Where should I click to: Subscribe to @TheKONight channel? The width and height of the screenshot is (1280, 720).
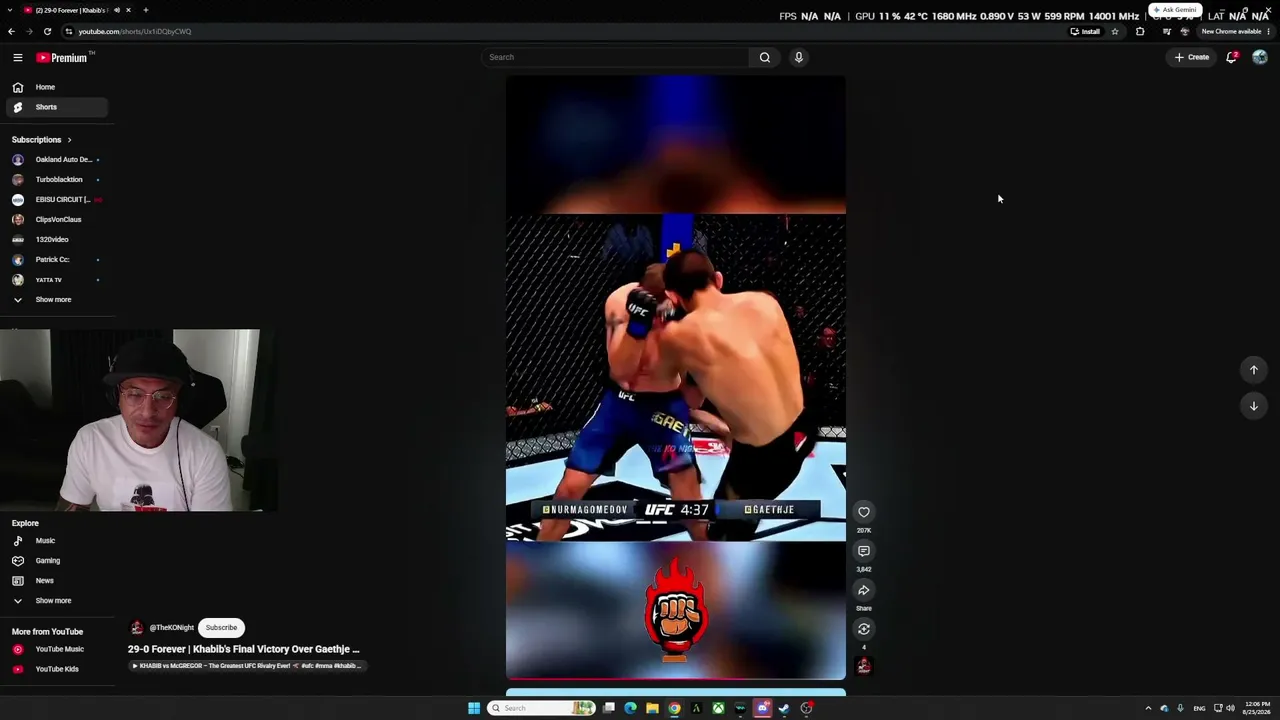point(221,628)
